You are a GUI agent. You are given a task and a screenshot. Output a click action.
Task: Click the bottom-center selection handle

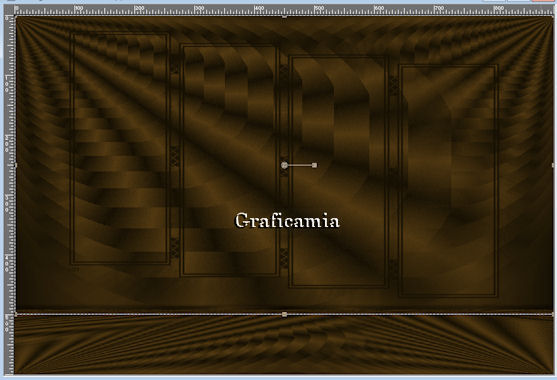tap(284, 314)
